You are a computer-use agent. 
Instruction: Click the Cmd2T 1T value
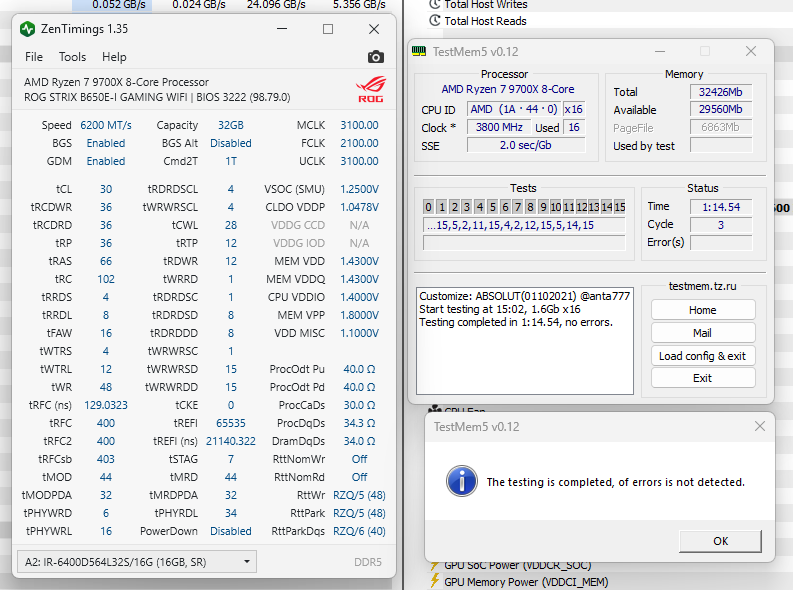[x=231, y=161]
